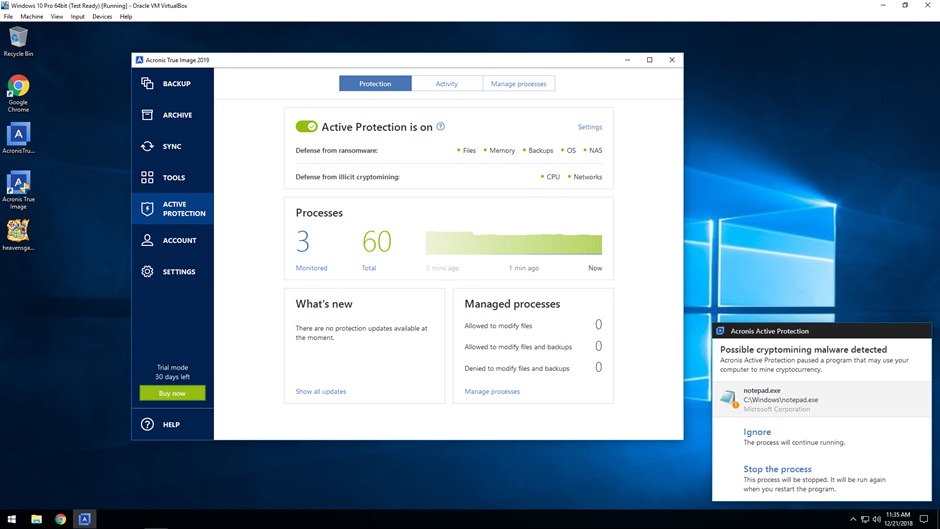Switch to the Manage processes tab
The width and height of the screenshot is (940, 529).
[x=519, y=84]
